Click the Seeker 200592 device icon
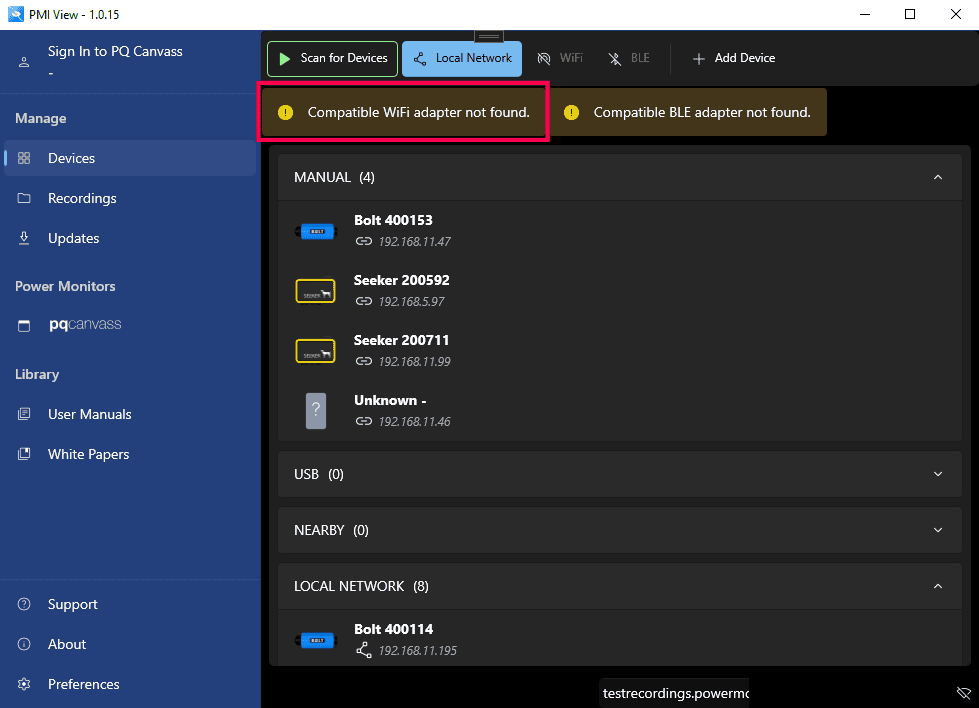The image size is (979, 708). coord(315,291)
